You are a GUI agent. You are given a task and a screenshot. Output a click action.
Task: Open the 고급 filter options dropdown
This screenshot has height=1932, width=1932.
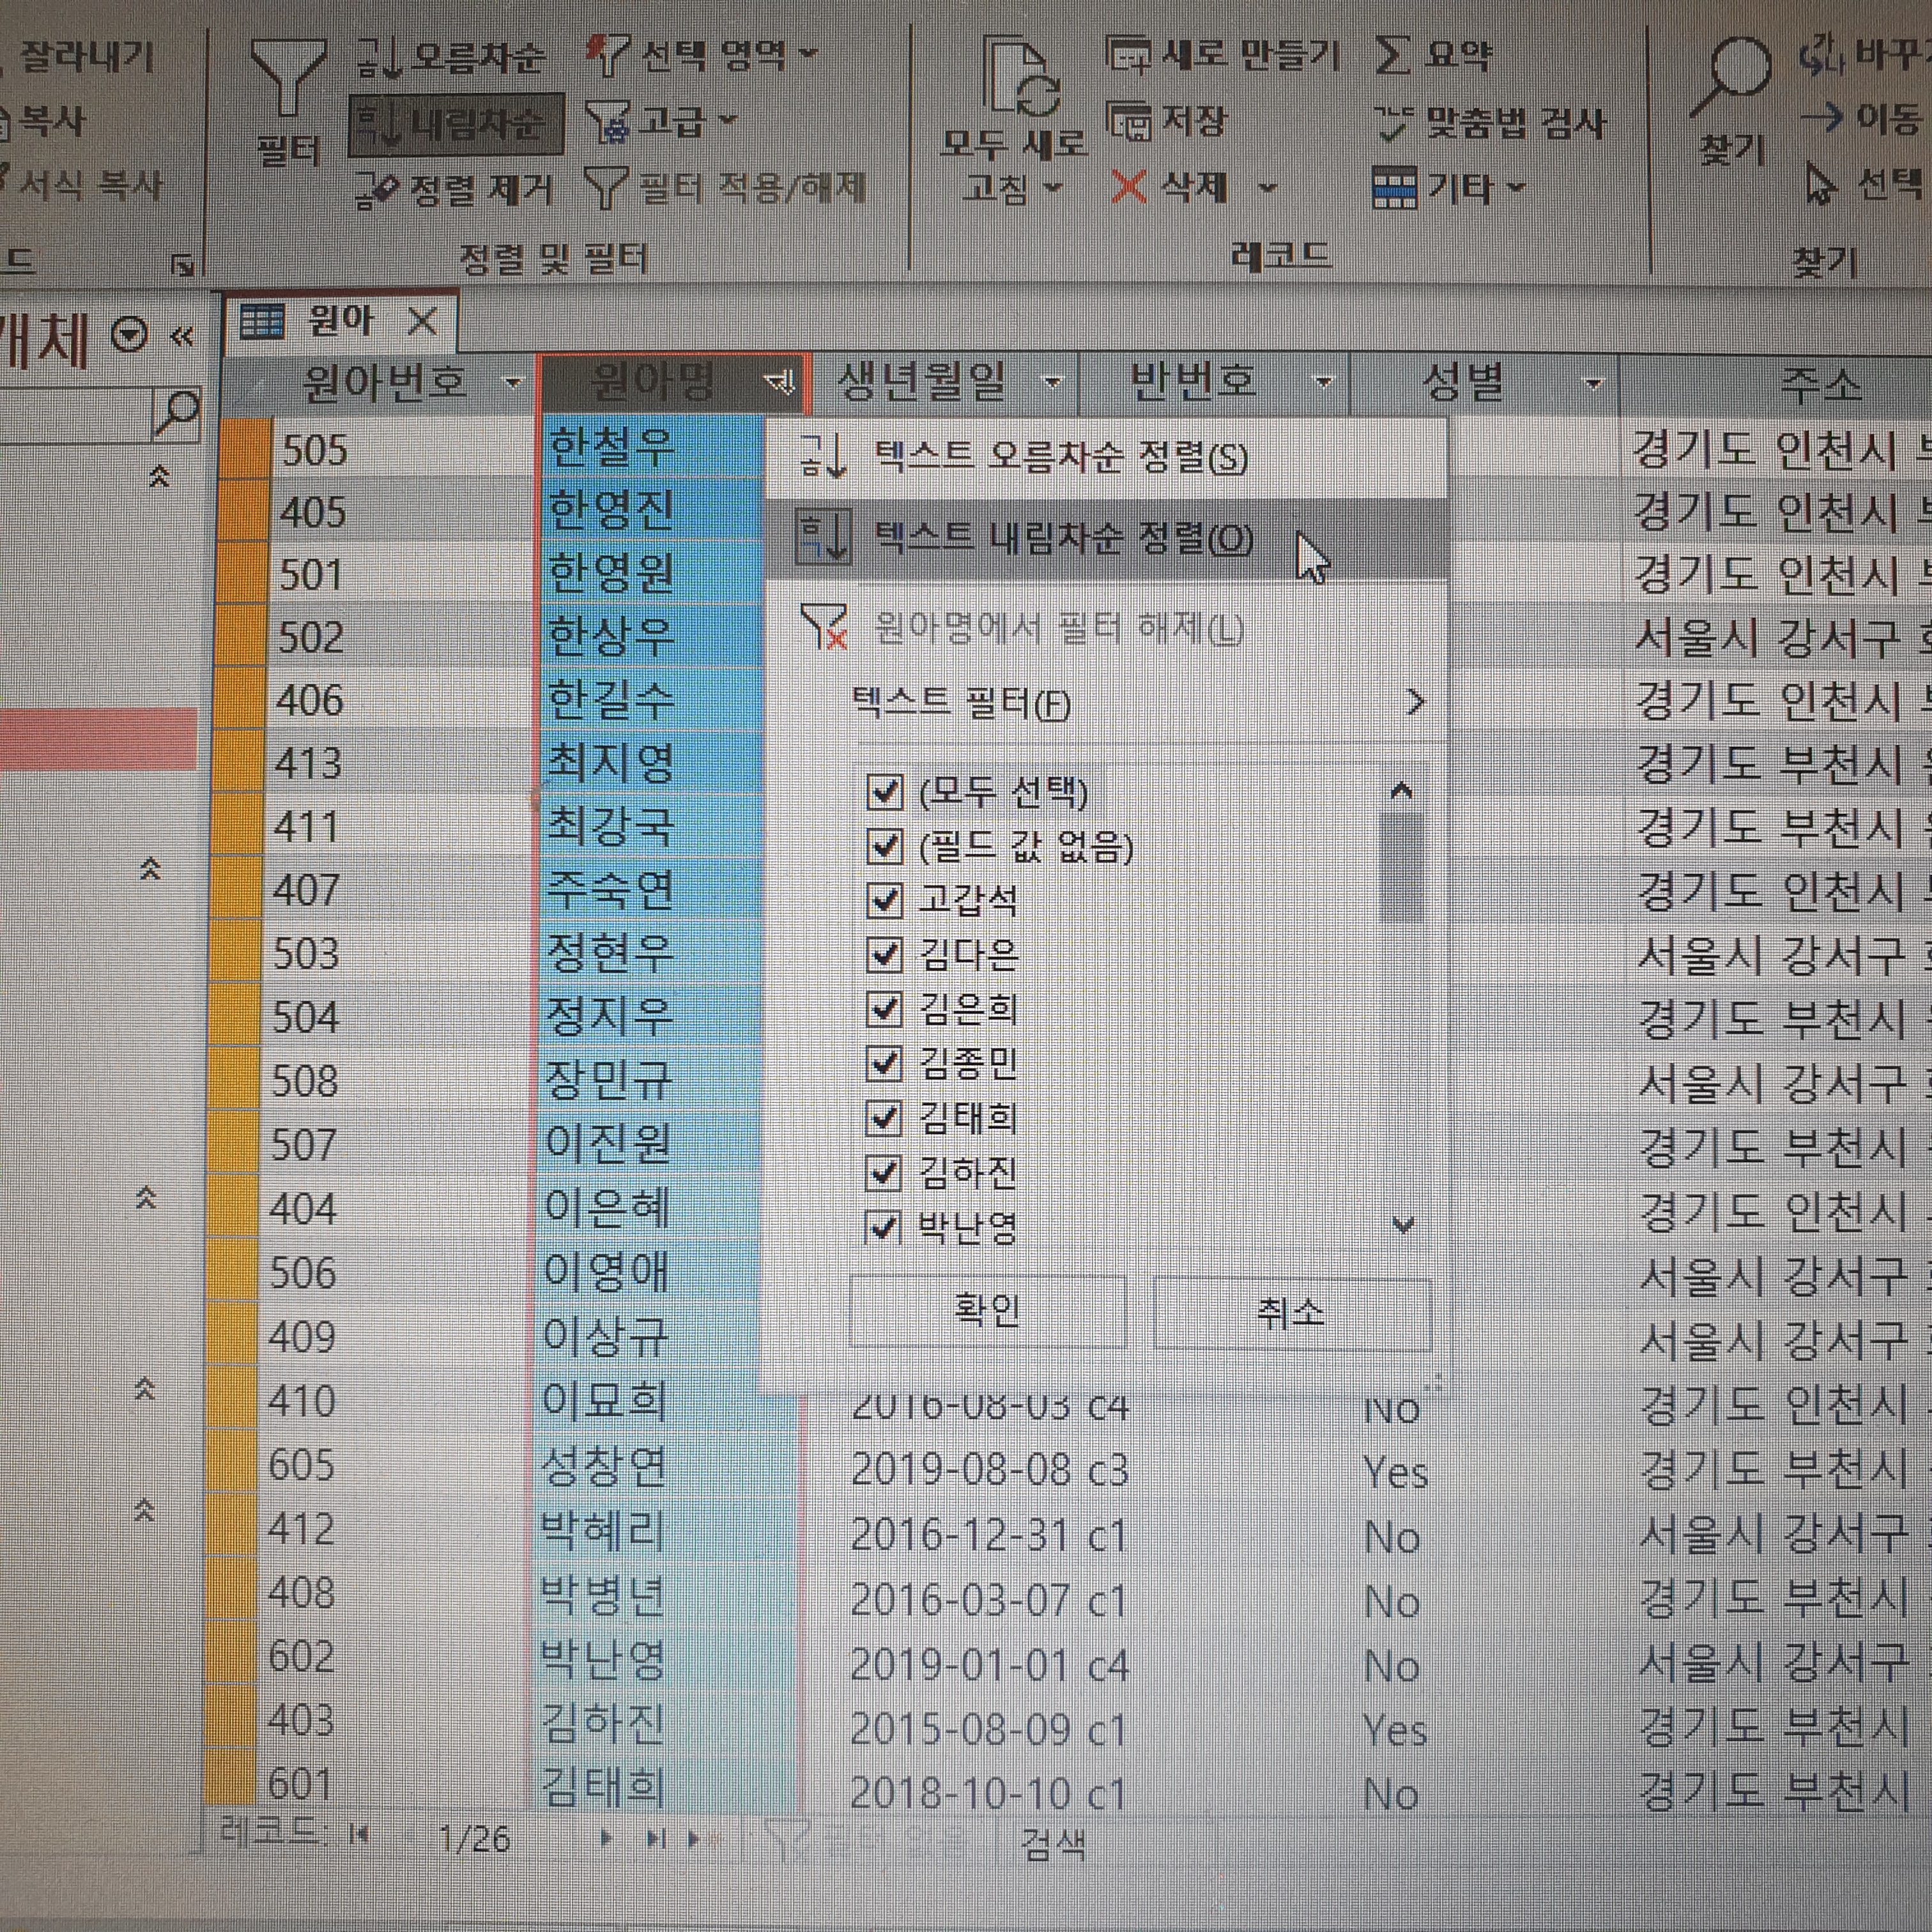(728, 120)
